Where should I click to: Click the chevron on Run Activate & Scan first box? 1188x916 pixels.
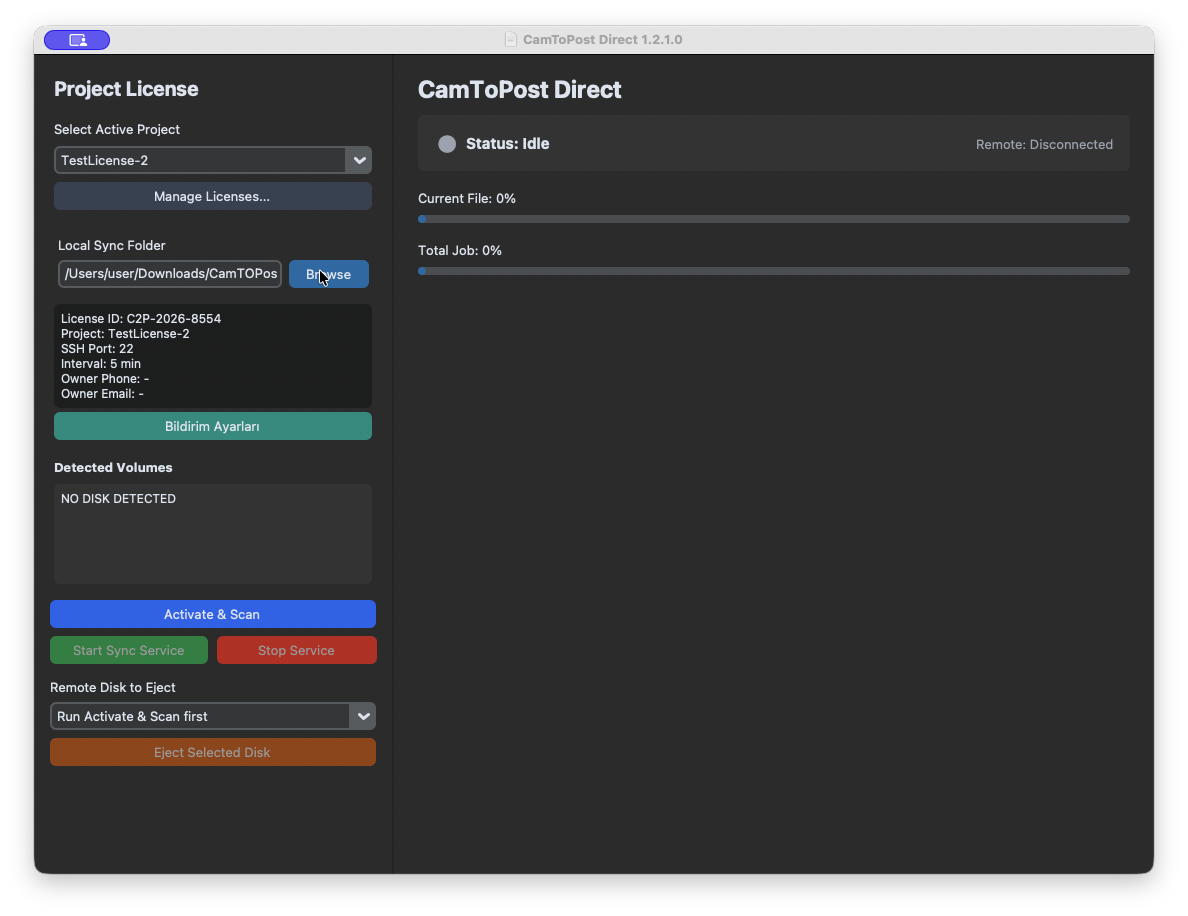tap(363, 716)
